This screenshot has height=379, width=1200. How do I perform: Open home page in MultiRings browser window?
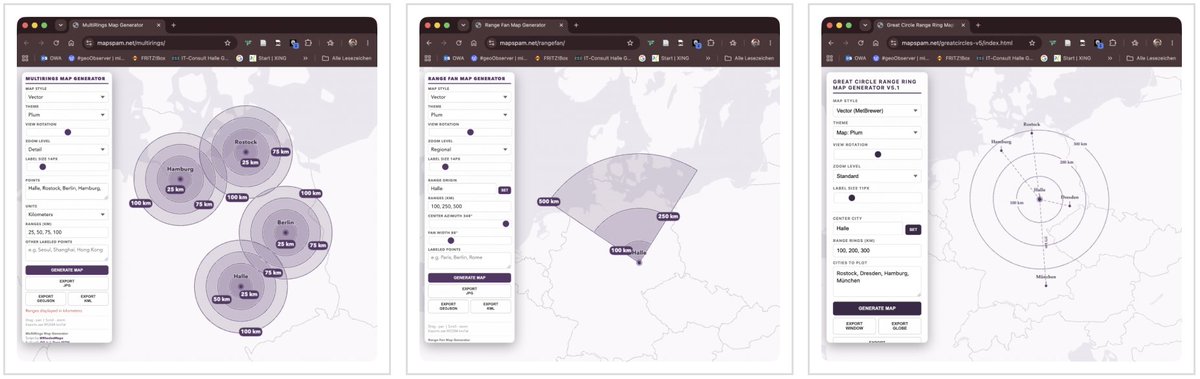click(x=70, y=43)
